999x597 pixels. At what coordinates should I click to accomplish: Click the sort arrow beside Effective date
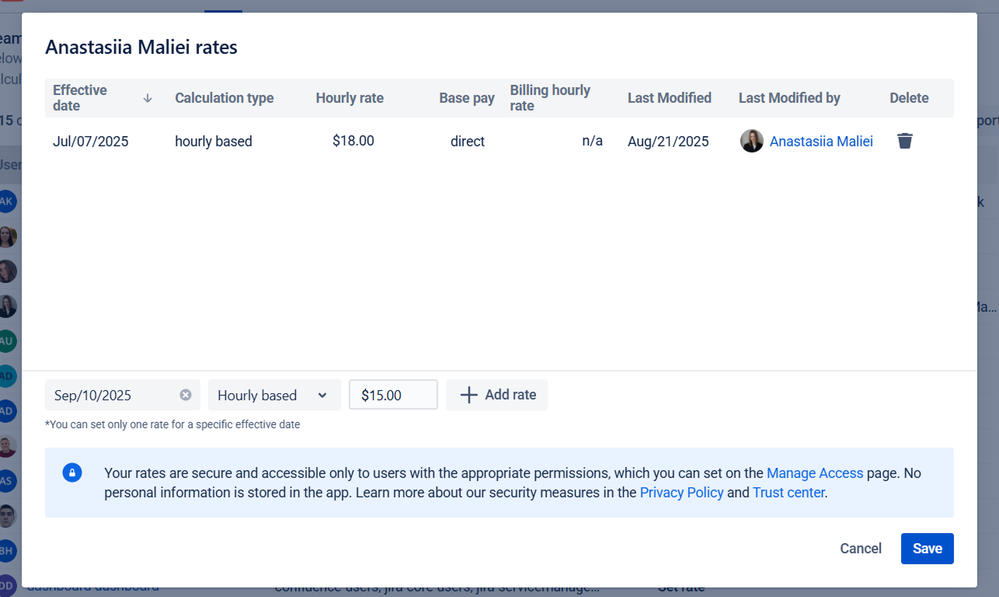point(148,98)
